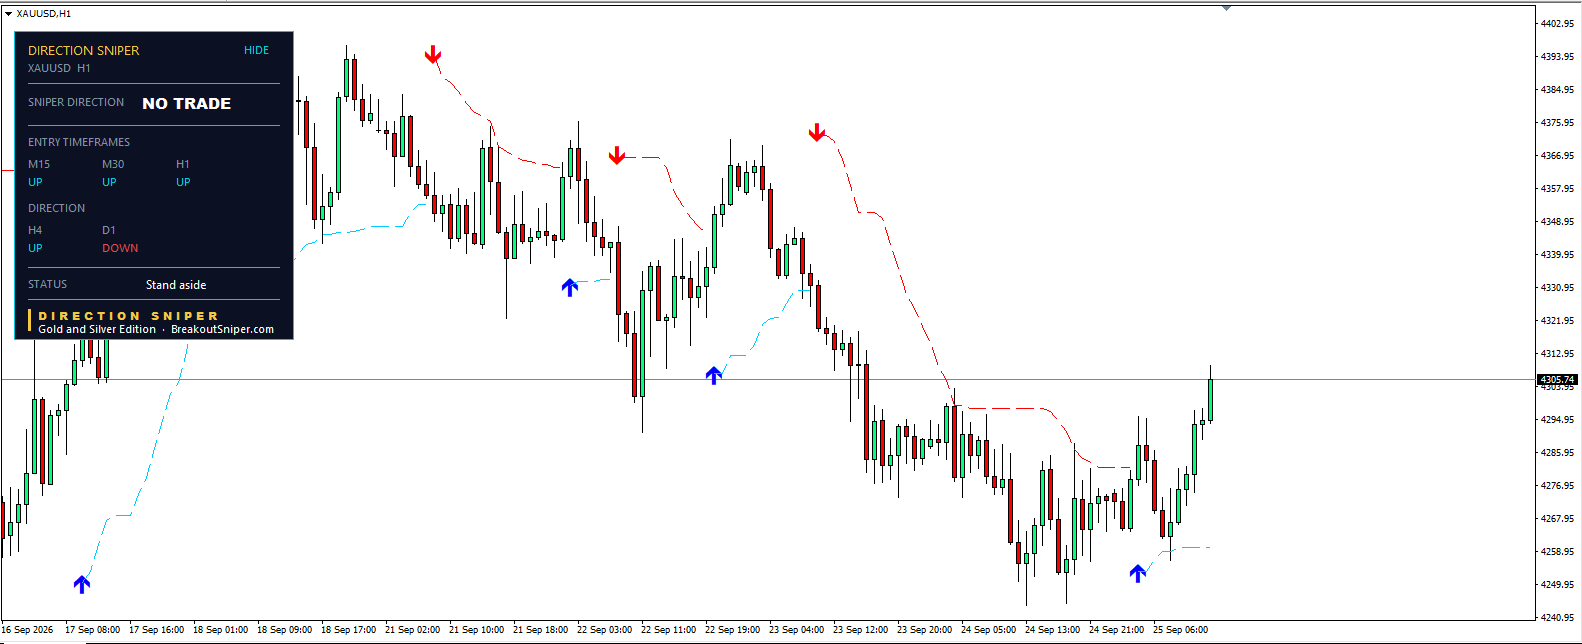Select the red down arrow signal near 21 Sep 02:00
Screen dimensions: 1582x644
click(x=433, y=54)
